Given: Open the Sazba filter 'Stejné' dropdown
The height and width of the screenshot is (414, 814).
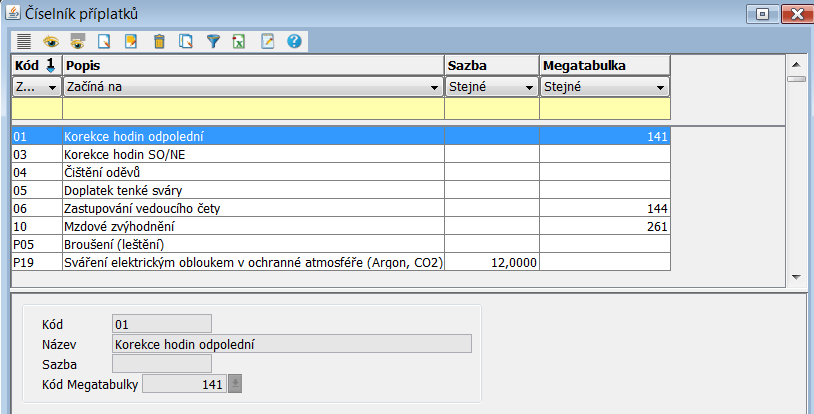Looking at the screenshot, I should click(528, 88).
